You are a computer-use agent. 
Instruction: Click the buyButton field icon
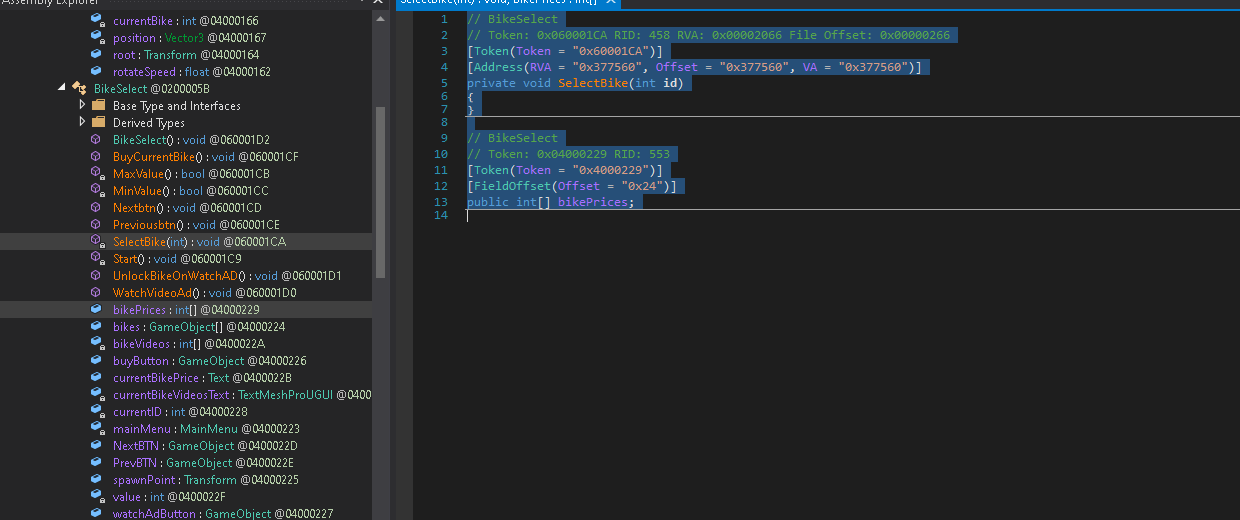(x=97, y=361)
